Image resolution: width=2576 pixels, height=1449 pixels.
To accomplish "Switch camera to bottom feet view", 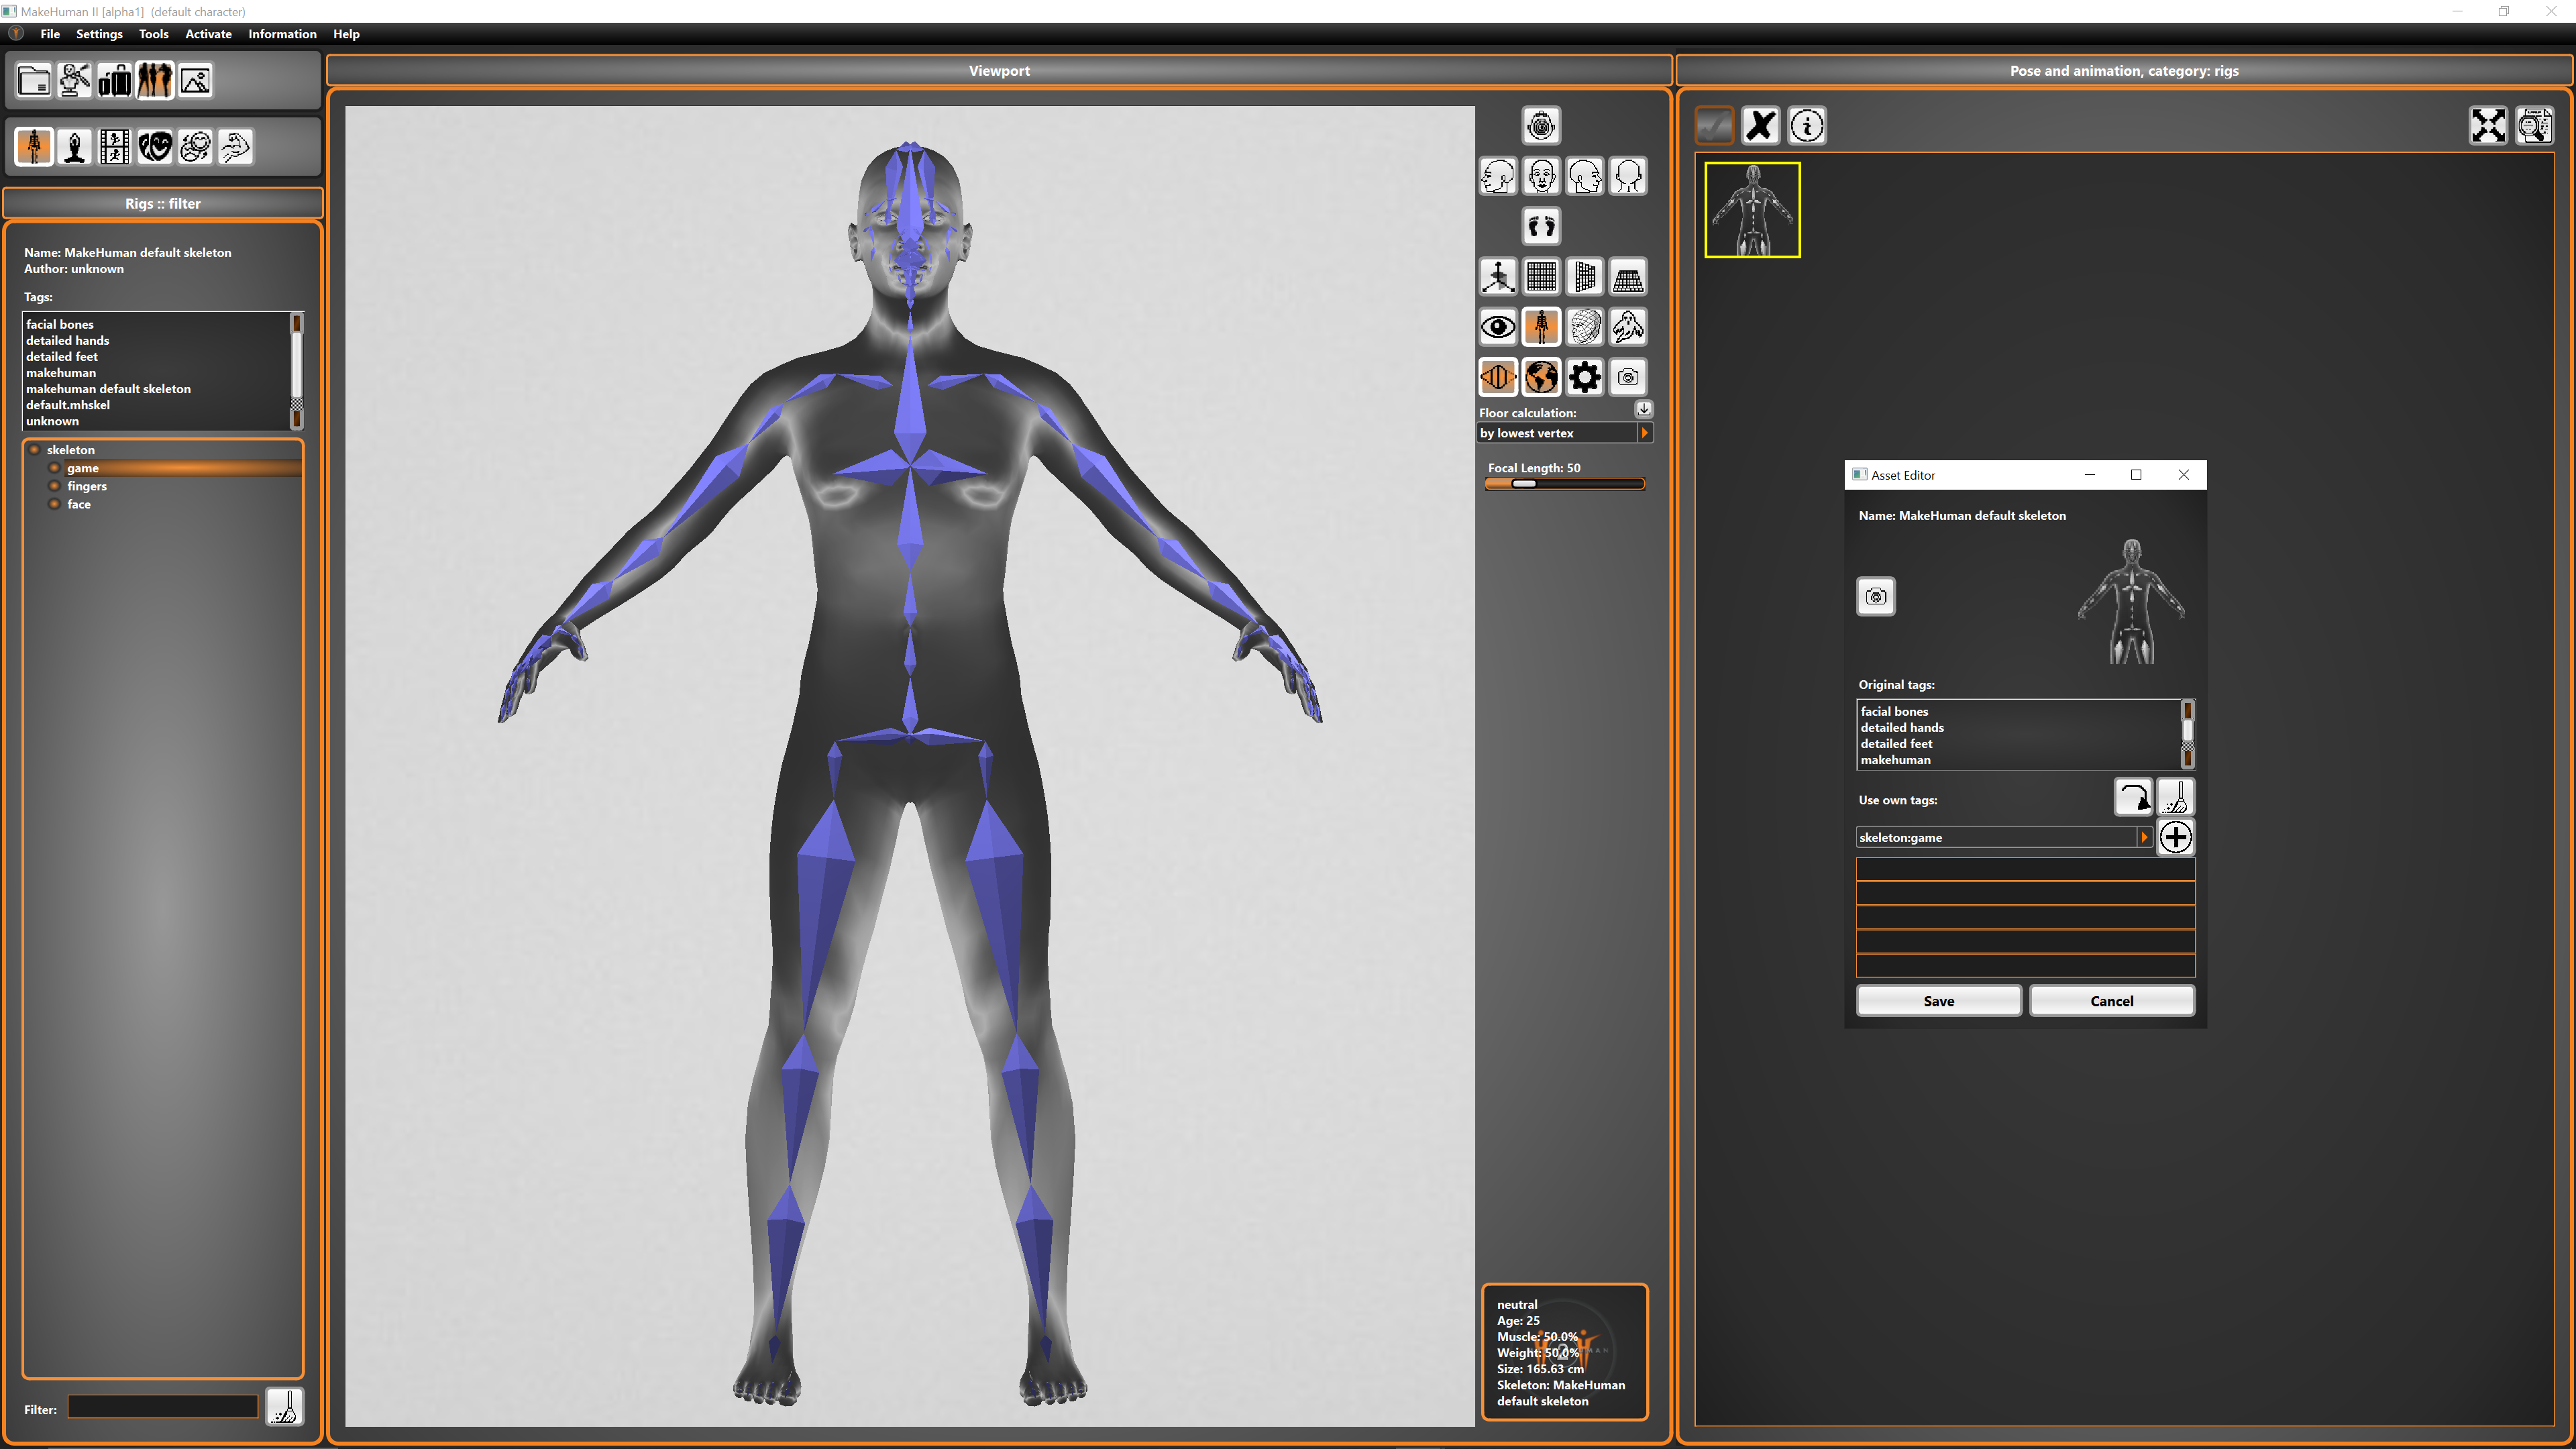I will [1541, 227].
